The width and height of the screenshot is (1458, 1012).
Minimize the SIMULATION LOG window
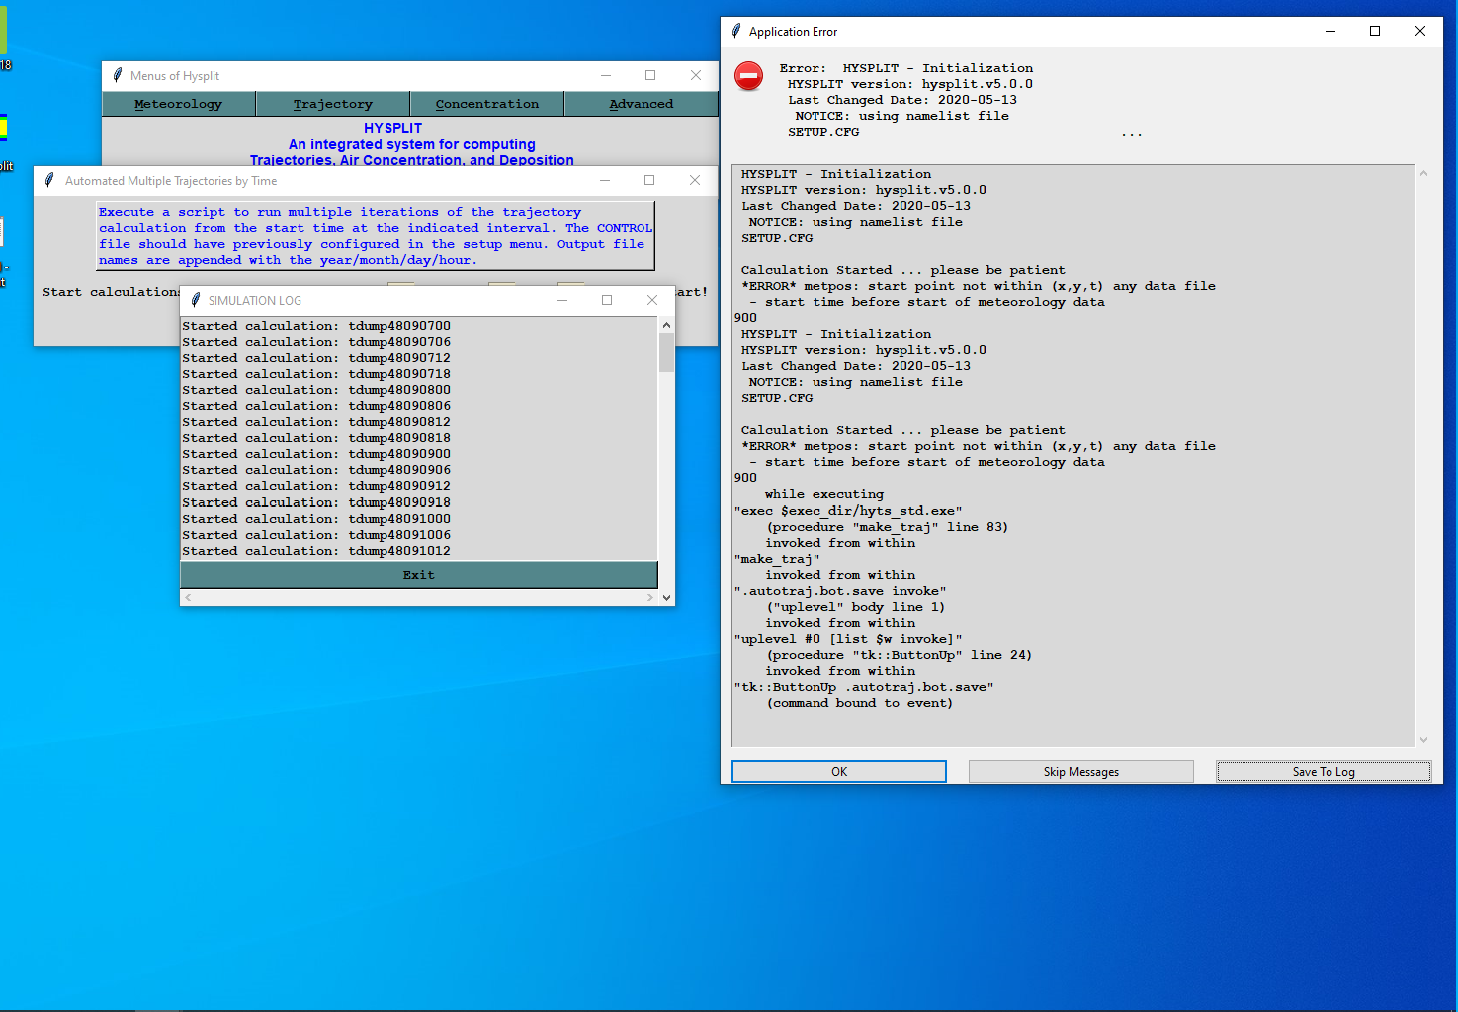click(562, 300)
